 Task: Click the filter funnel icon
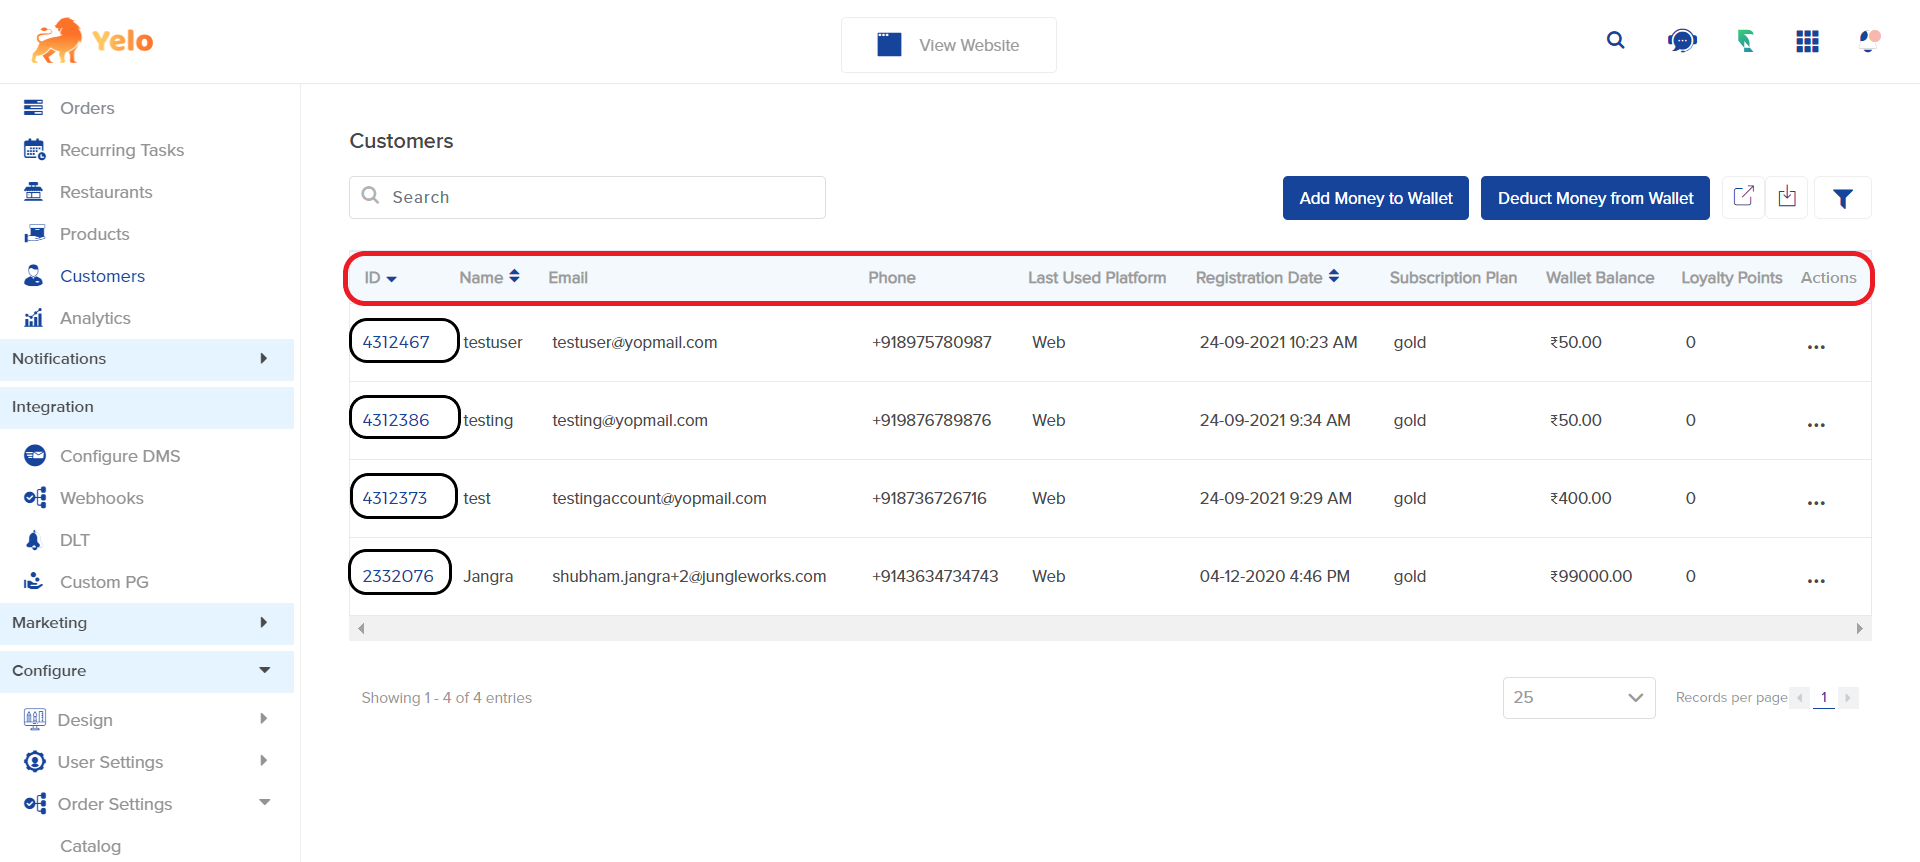[x=1842, y=198]
